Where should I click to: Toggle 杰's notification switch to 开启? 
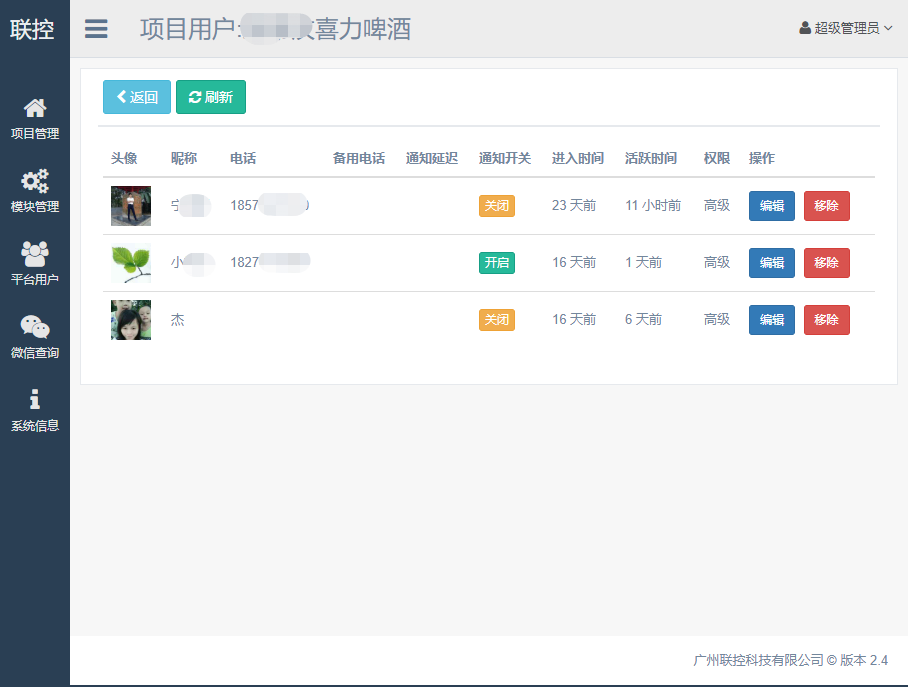497,319
